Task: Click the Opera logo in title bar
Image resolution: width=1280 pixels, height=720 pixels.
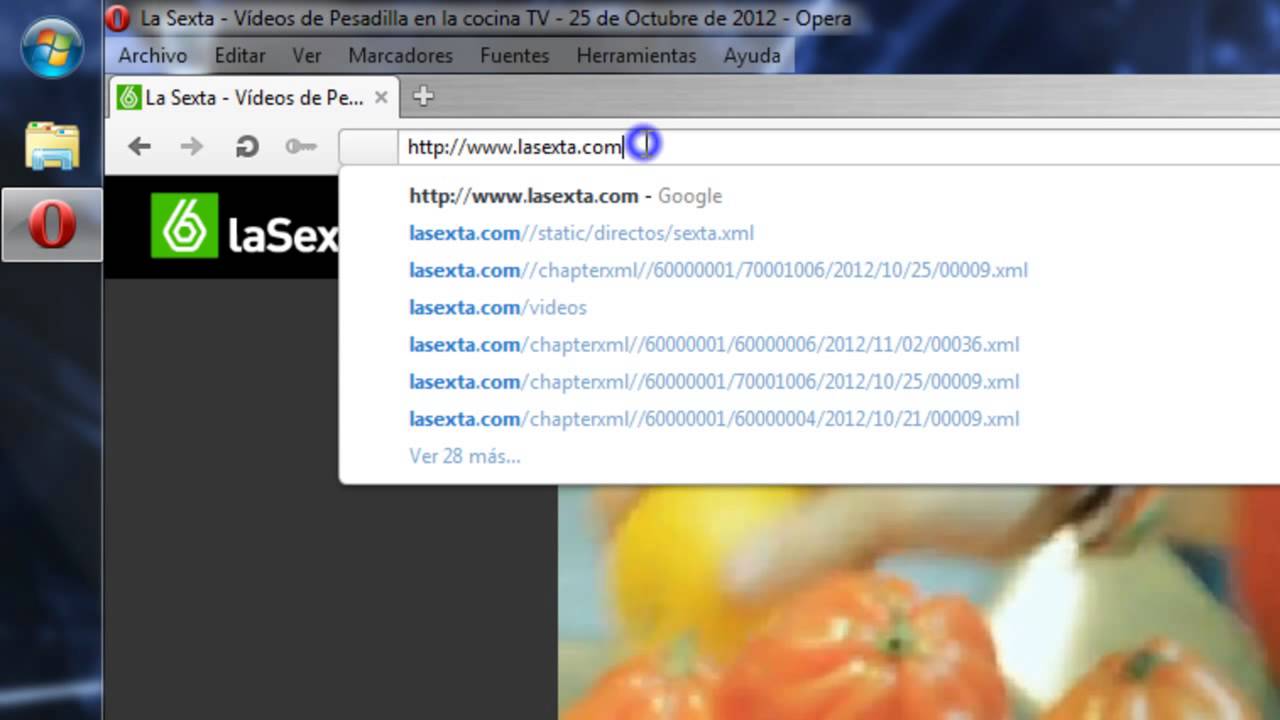Action: coord(118,18)
